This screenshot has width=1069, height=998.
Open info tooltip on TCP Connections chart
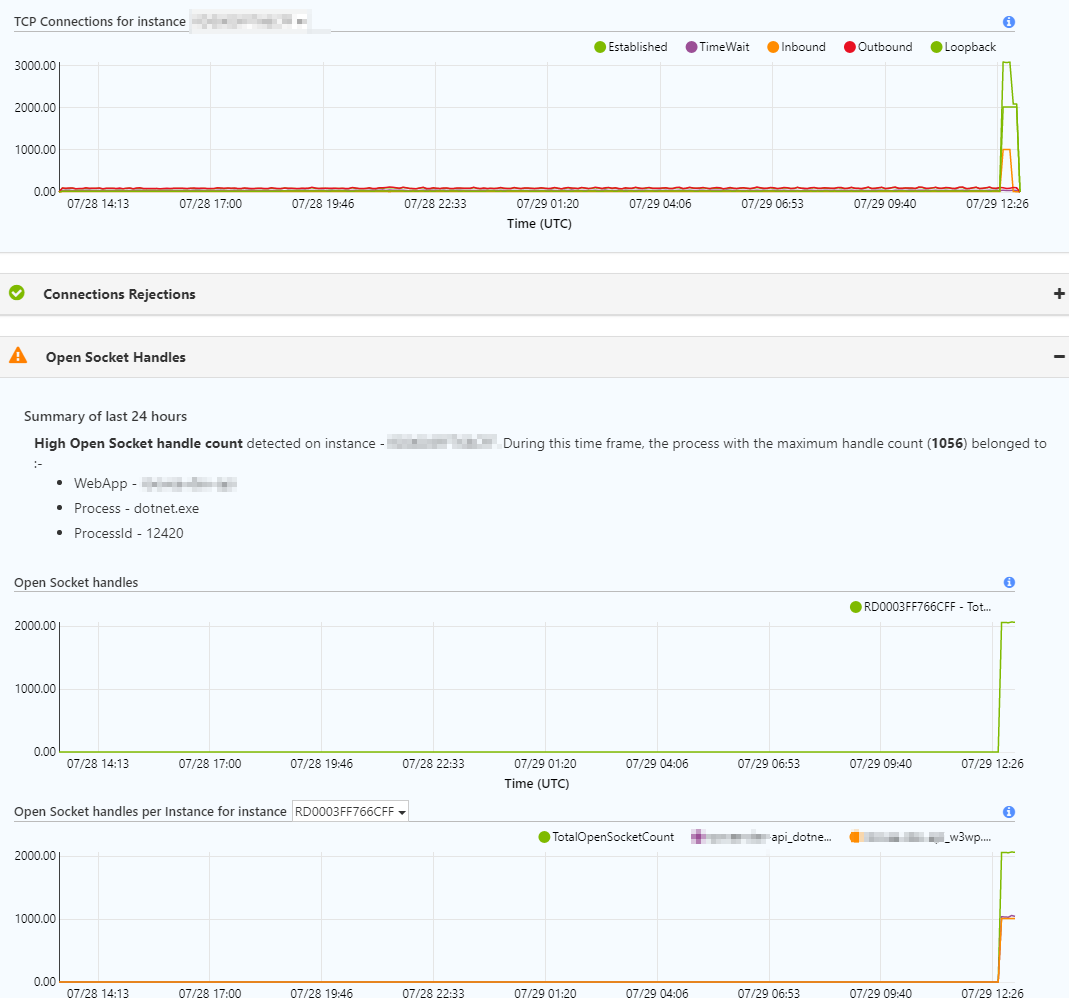(1008, 21)
